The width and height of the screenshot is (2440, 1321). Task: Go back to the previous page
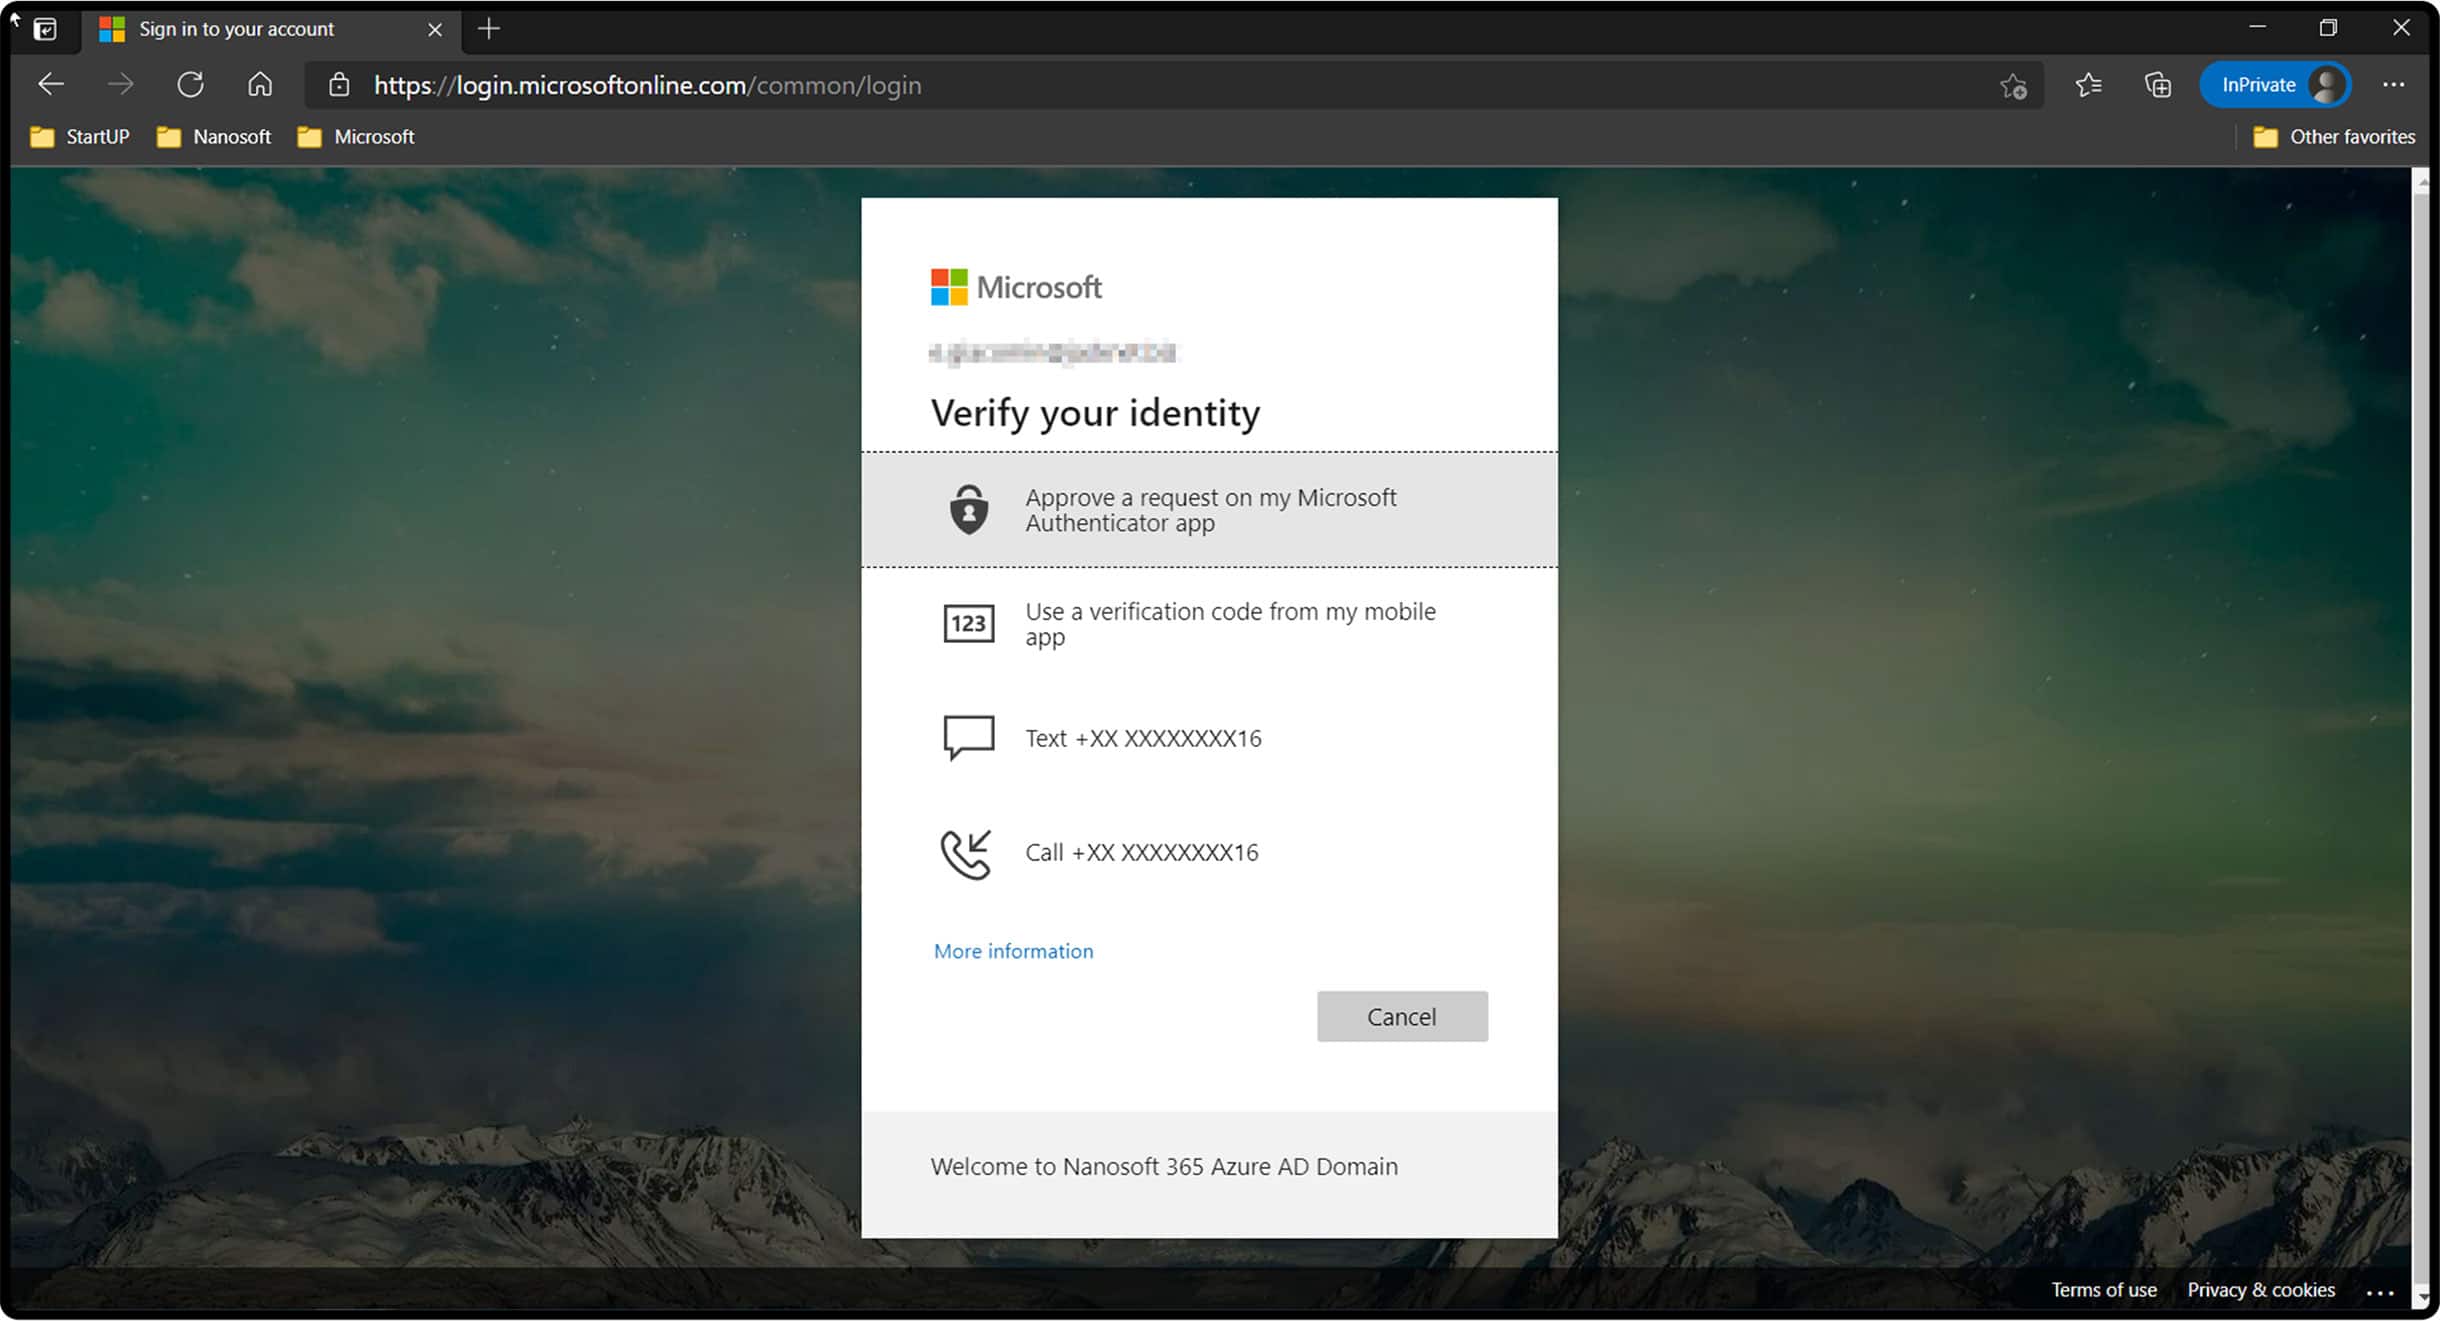(x=50, y=85)
